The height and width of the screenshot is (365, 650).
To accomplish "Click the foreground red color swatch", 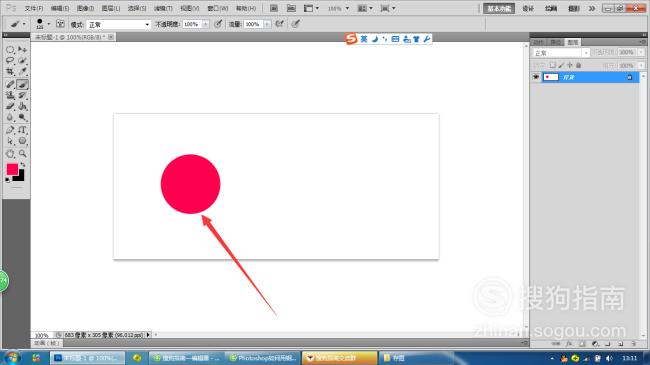I will (11, 169).
